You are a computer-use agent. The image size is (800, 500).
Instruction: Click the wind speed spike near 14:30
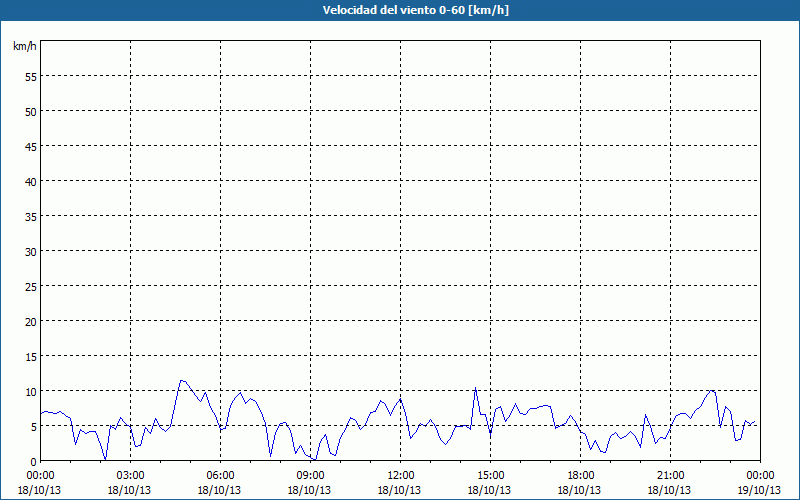(x=476, y=388)
